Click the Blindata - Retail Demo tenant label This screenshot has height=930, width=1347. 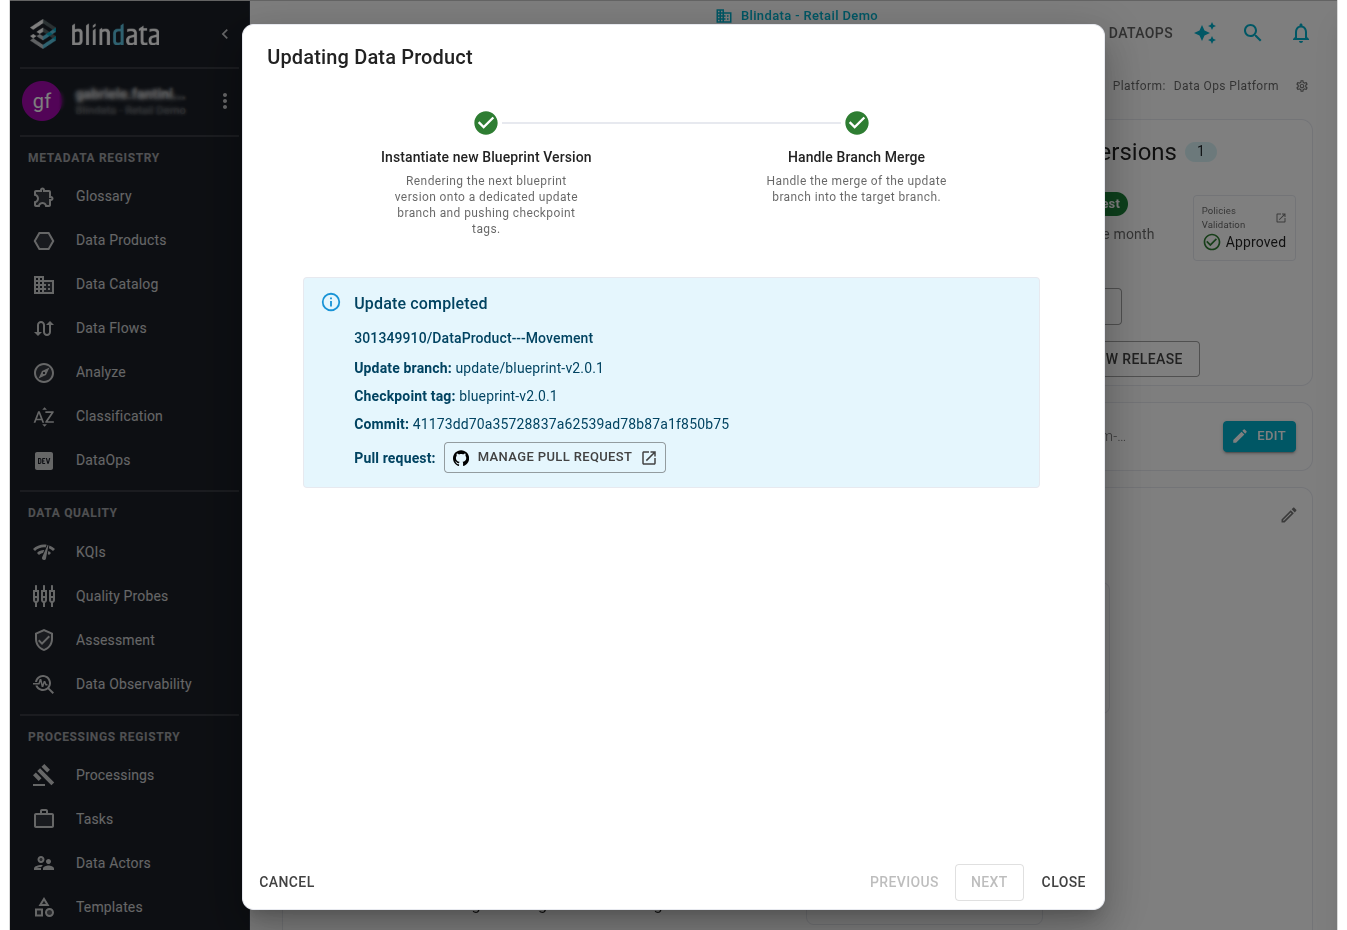(x=809, y=16)
